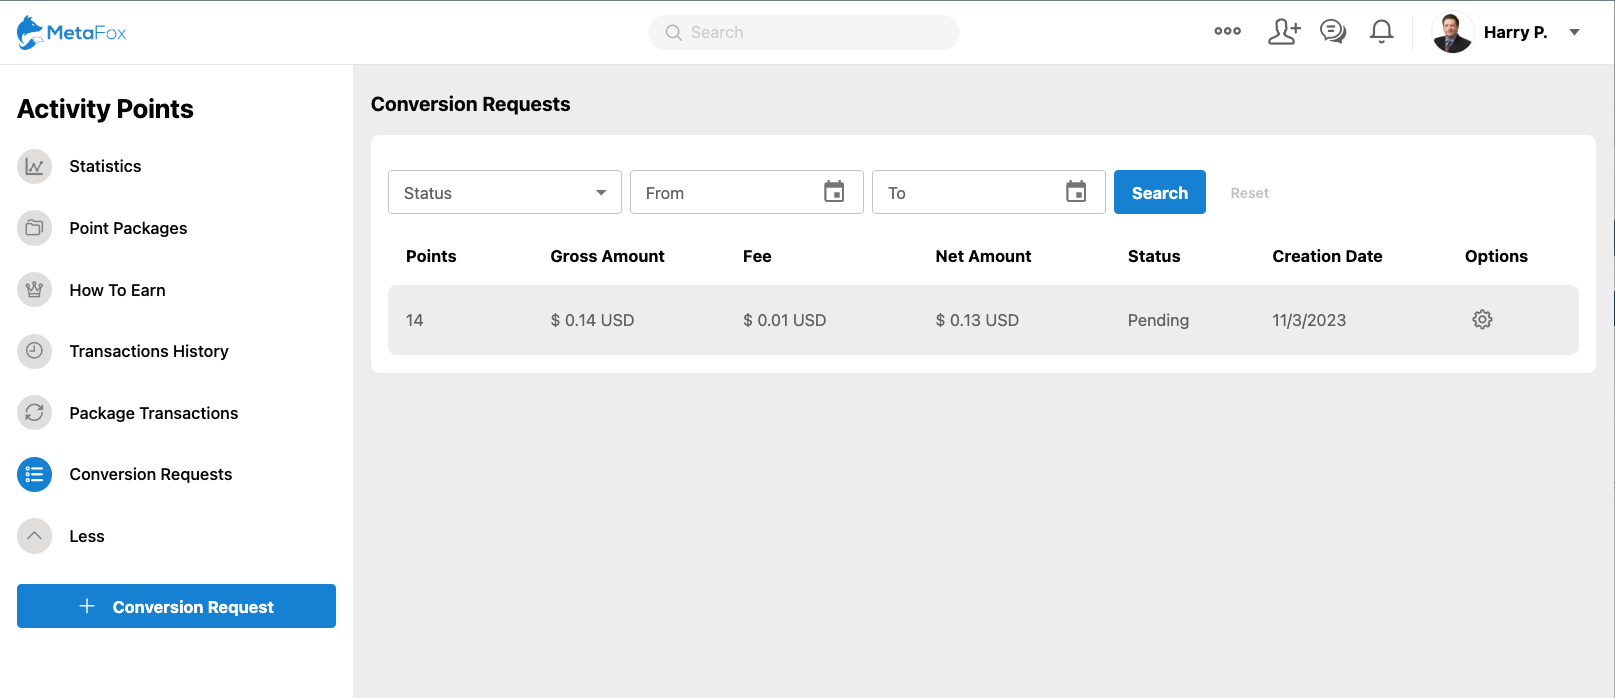Image resolution: width=1615 pixels, height=698 pixels.
Task: Click the top Search field
Action: [804, 32]
